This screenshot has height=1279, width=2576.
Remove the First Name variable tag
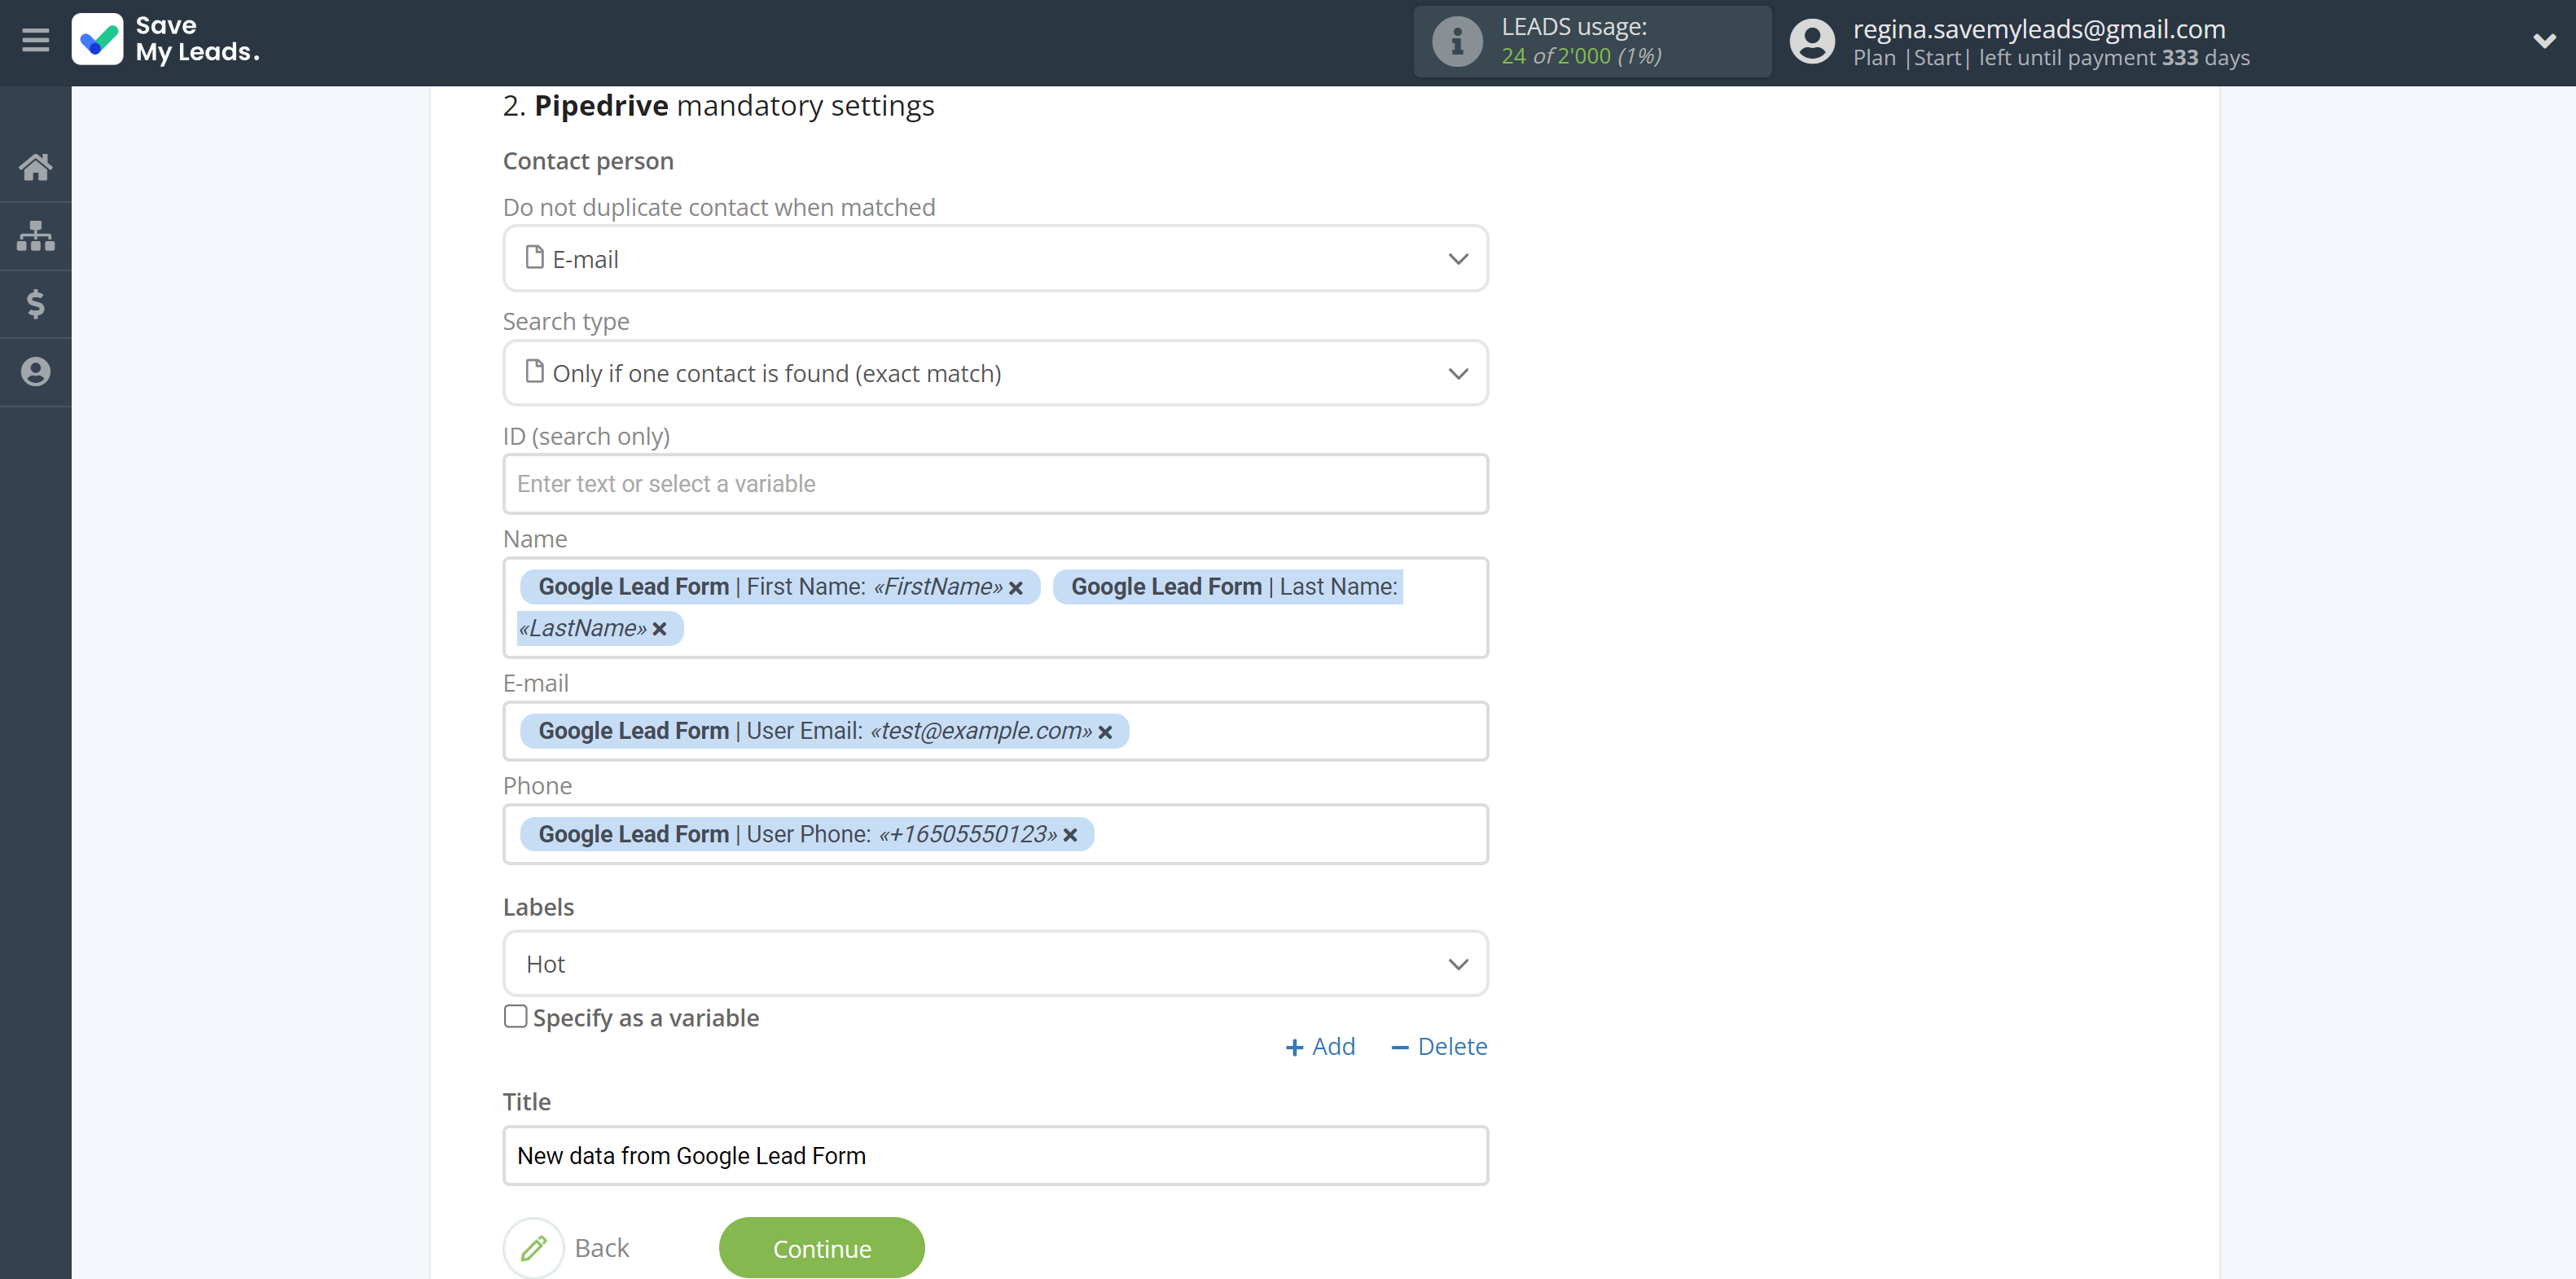(x=1016, y=588)
